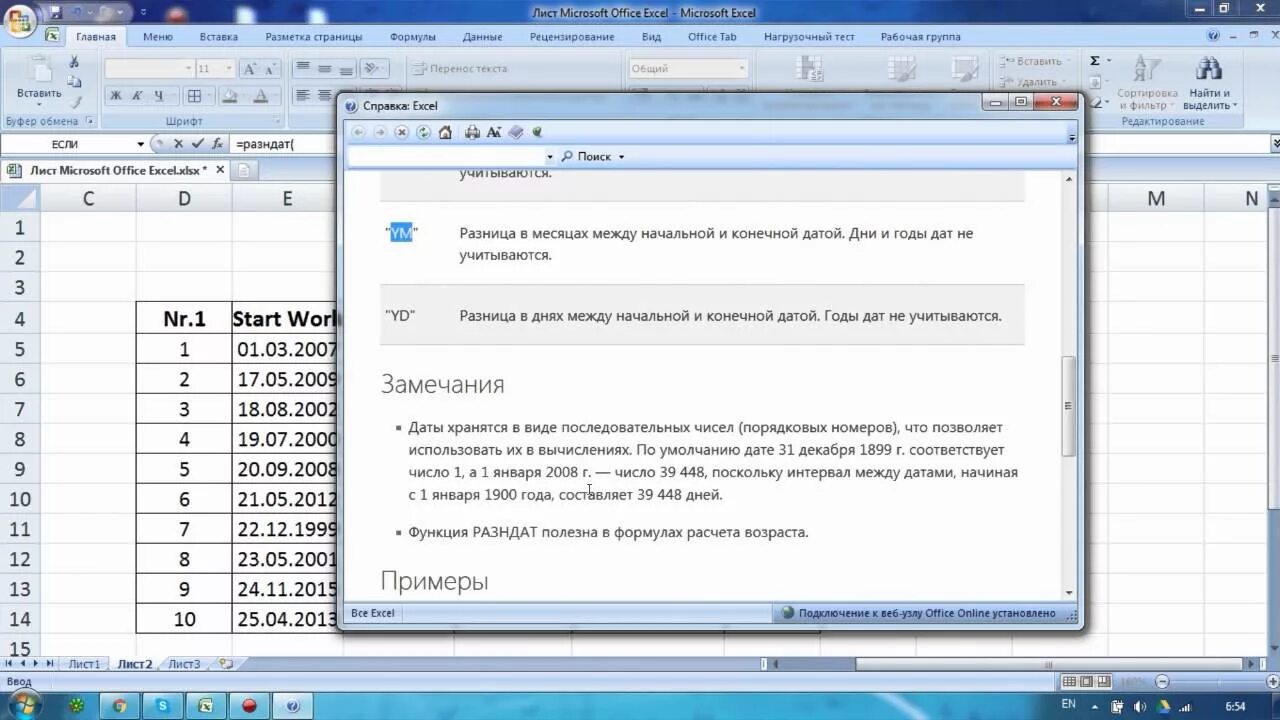Expand the formula bar chevron

1274,144
